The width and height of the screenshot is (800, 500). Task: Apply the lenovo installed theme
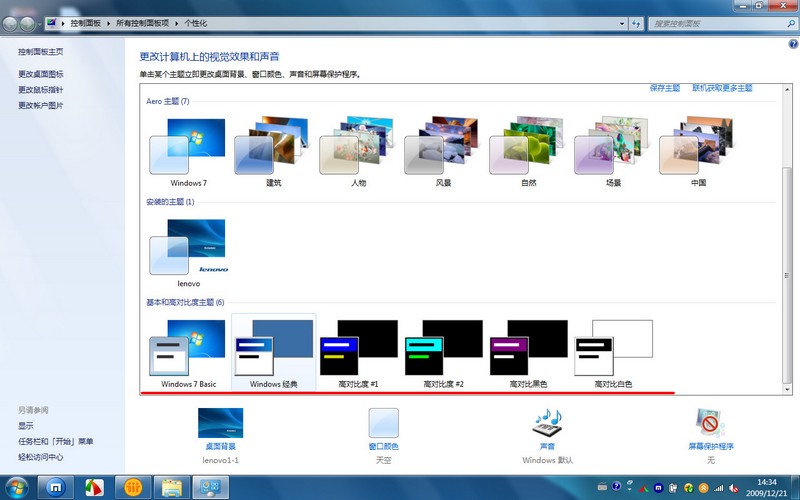tap(188, 253)
